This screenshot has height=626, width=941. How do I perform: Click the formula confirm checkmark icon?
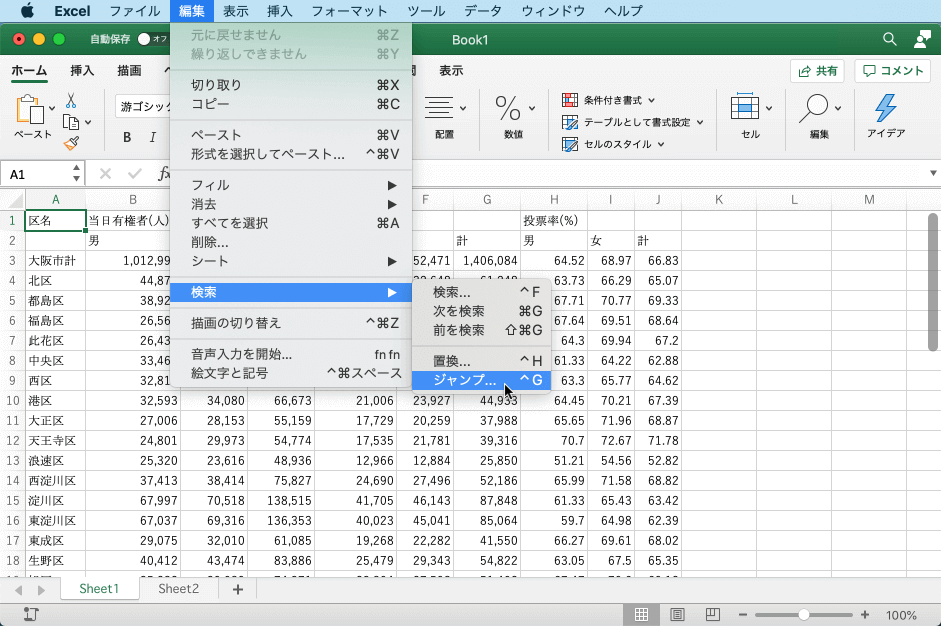[x=134, y=174]
